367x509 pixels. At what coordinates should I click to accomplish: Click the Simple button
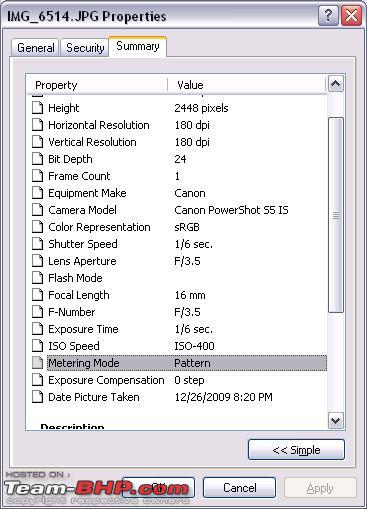(296, 450)
